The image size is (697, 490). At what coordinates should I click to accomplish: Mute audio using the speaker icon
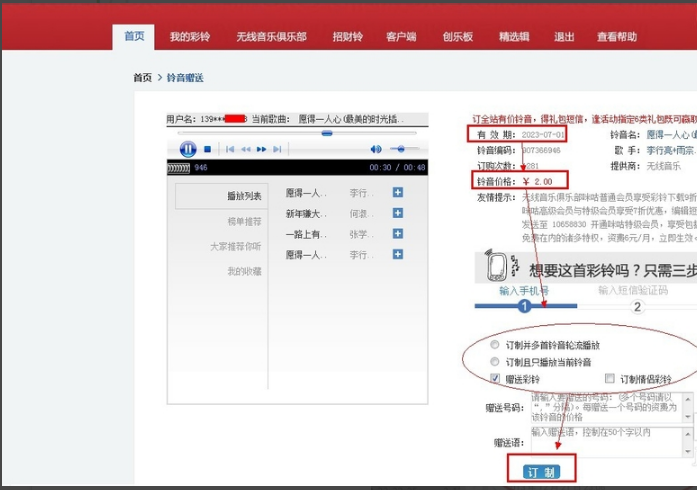376,149
